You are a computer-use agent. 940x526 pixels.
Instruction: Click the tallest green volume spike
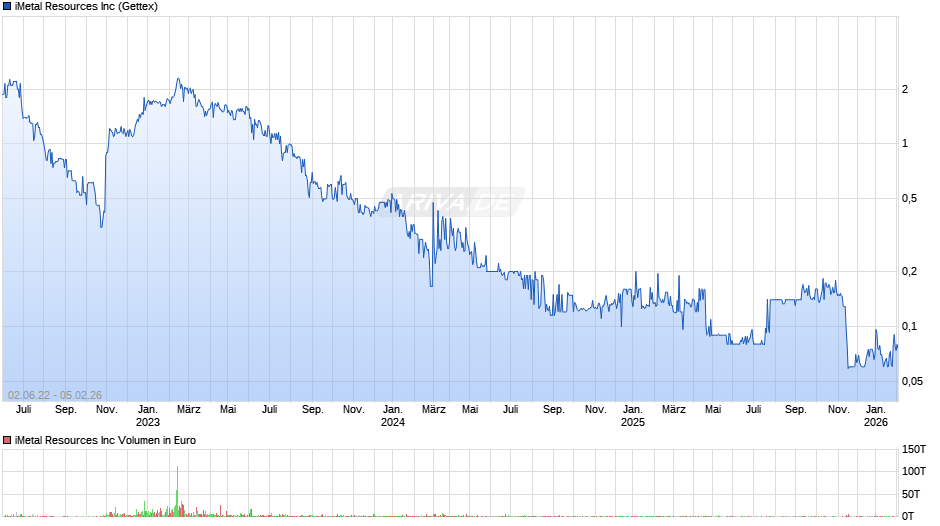click(177, 489)
